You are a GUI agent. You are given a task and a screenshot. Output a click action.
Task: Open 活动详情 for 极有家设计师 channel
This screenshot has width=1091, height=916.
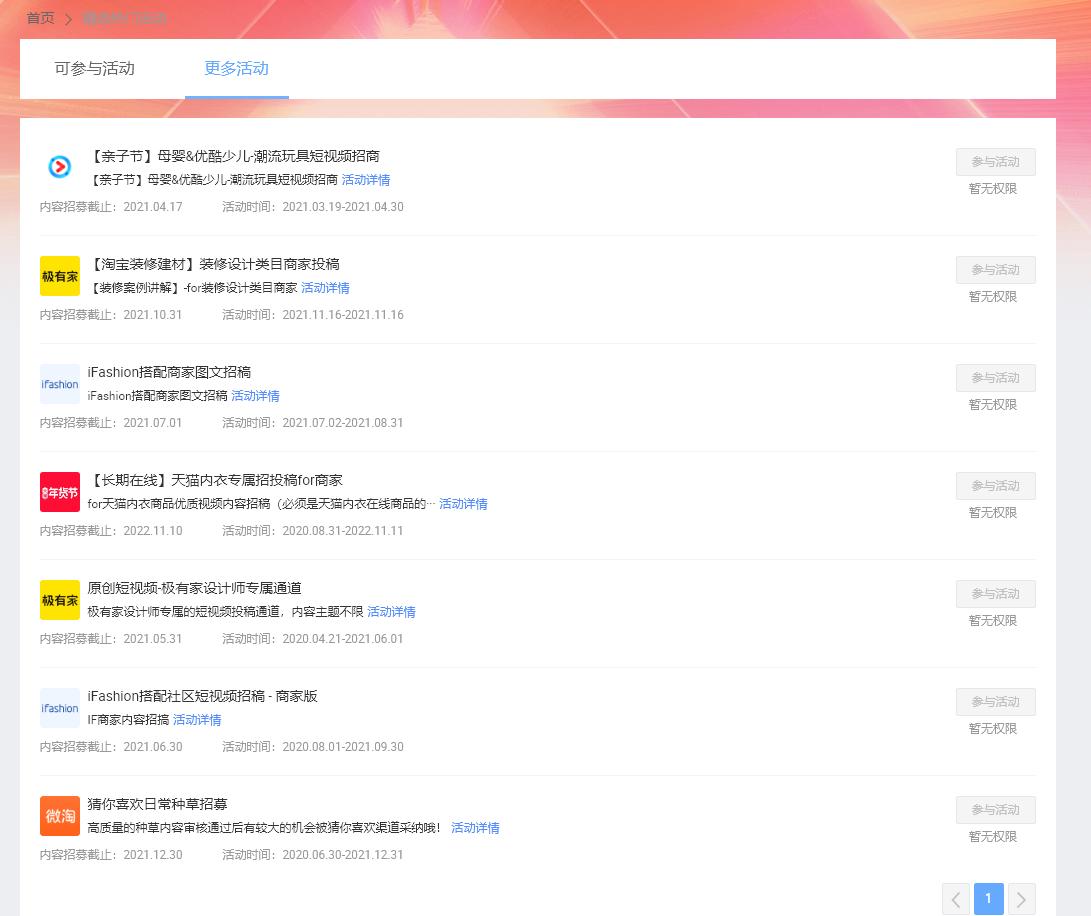point(392,611)
